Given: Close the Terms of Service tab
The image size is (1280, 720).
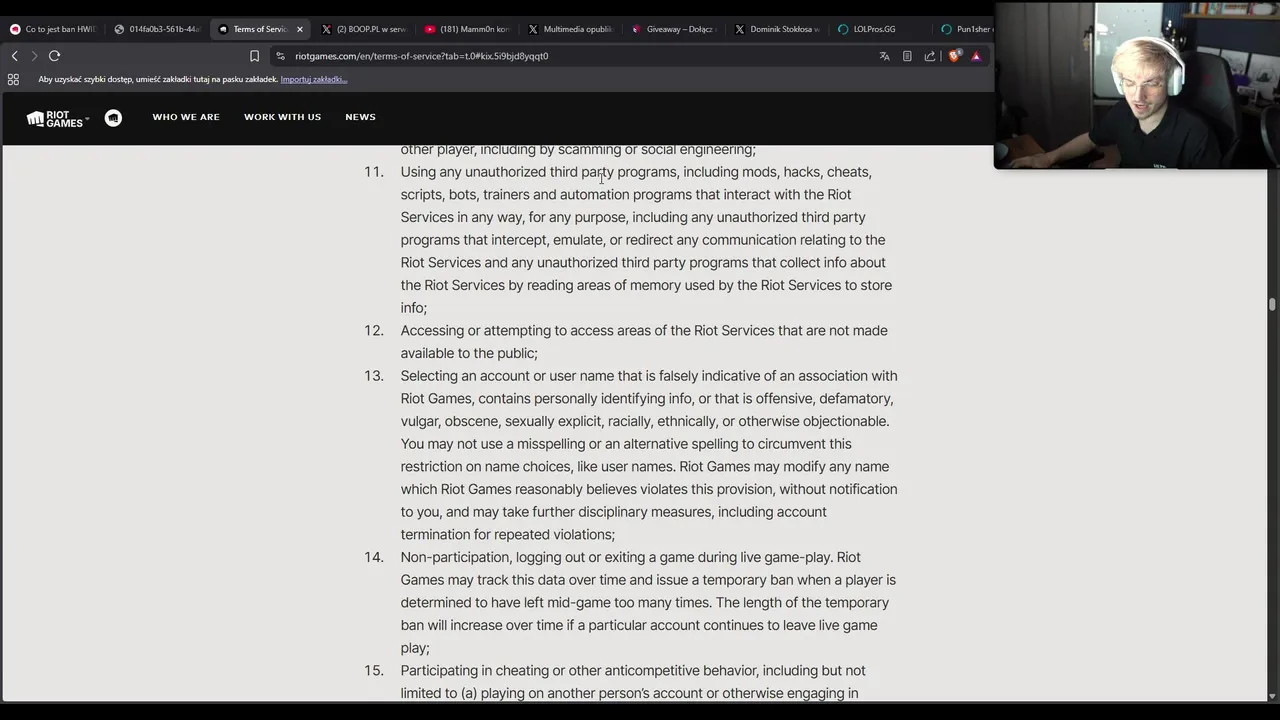Looking at the screenshot, I should point(299,29).
